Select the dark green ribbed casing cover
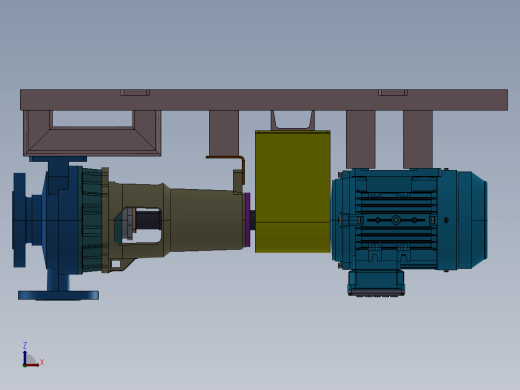 [92, 220]
